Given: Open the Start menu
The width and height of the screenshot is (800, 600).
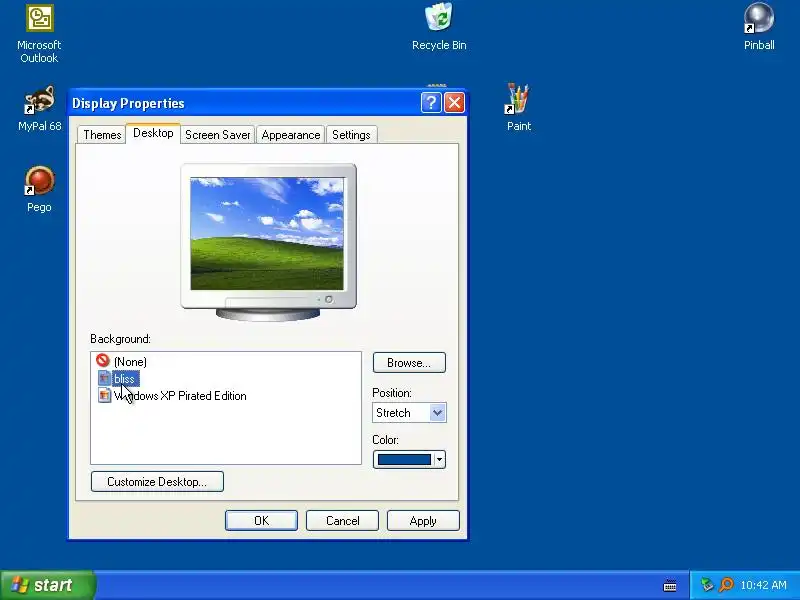Looking at the screenshot, I should (x=47, y=585).
